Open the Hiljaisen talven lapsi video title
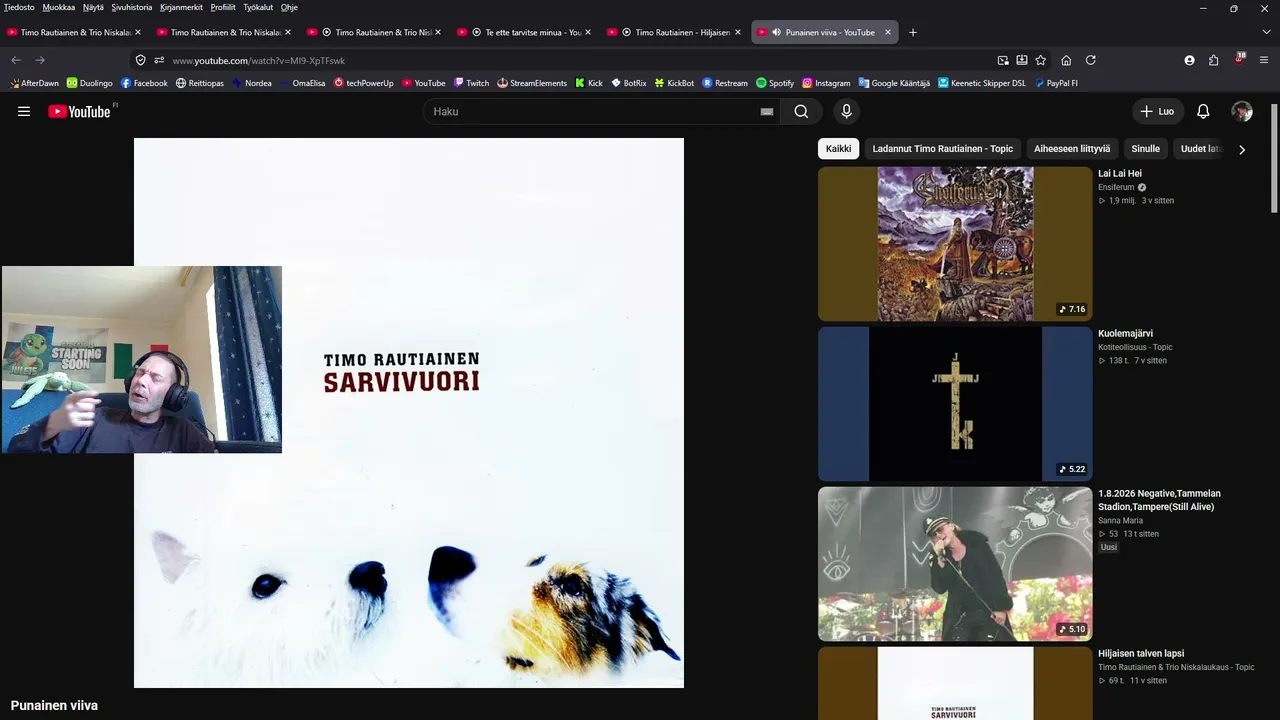Screen dimensions: 1280x720 1141,653
